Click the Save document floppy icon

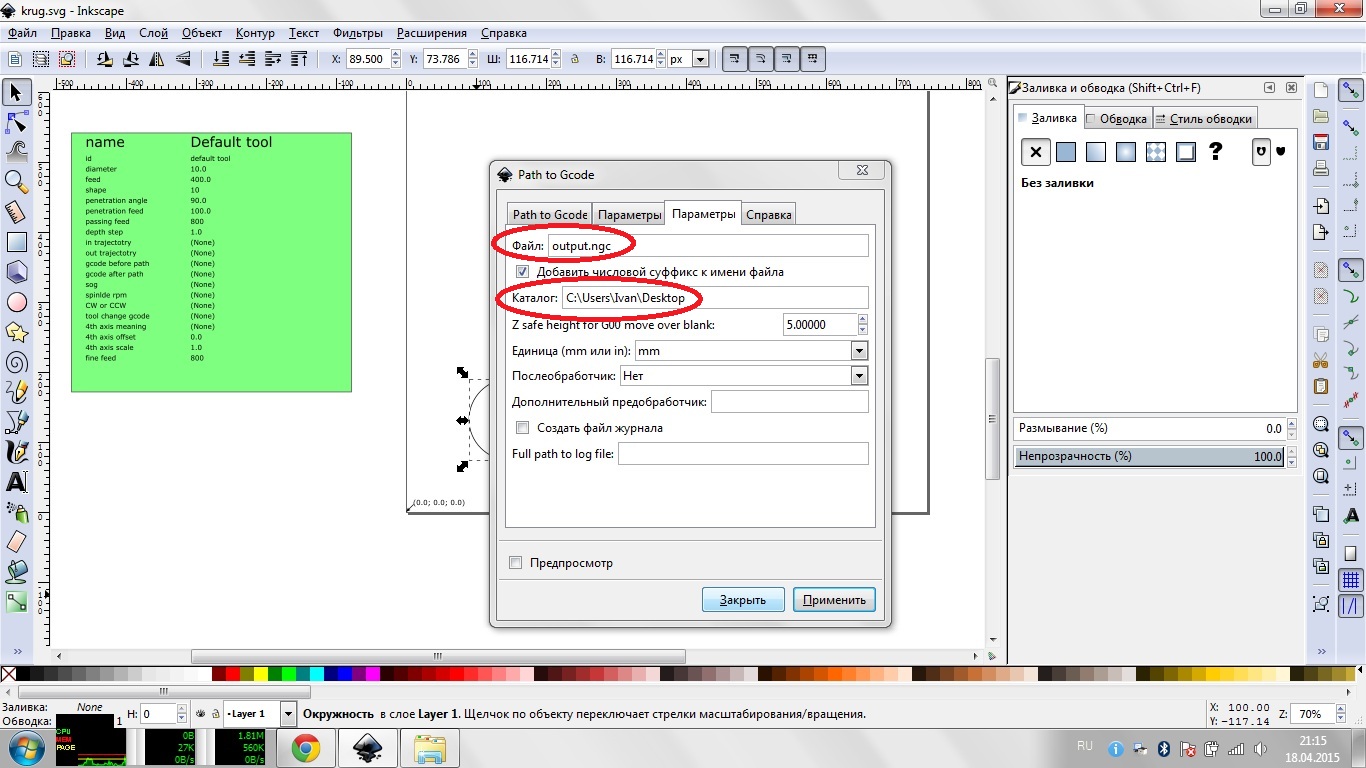coord(1321,141)
